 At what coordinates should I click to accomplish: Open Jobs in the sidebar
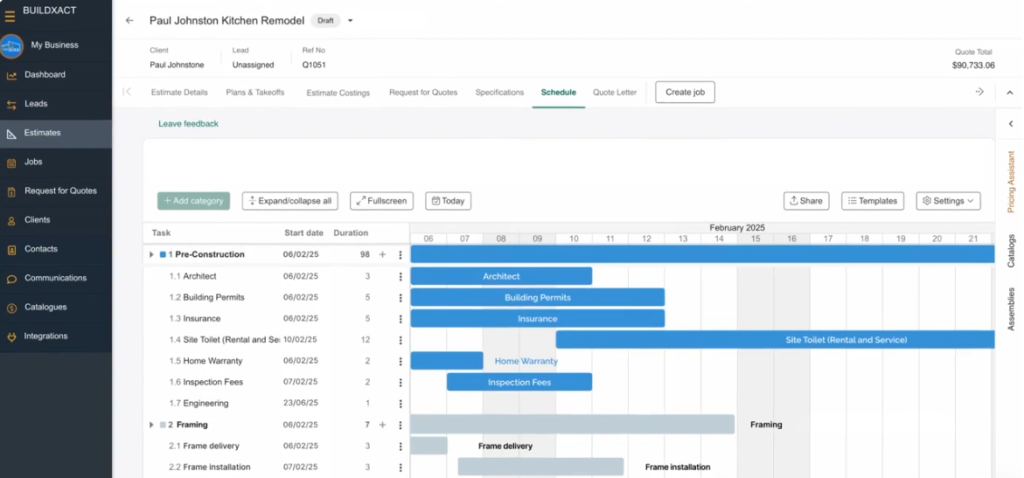(56, 162)
